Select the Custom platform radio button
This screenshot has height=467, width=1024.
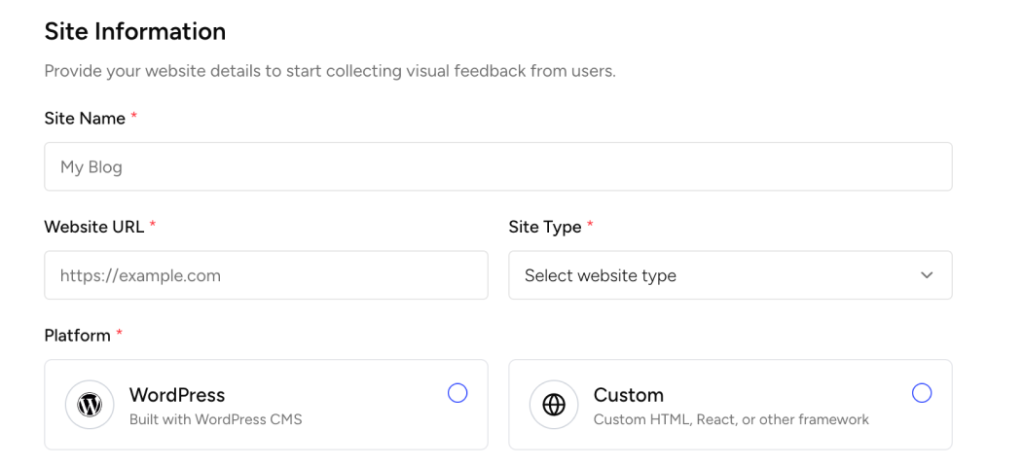coord(921,393)
